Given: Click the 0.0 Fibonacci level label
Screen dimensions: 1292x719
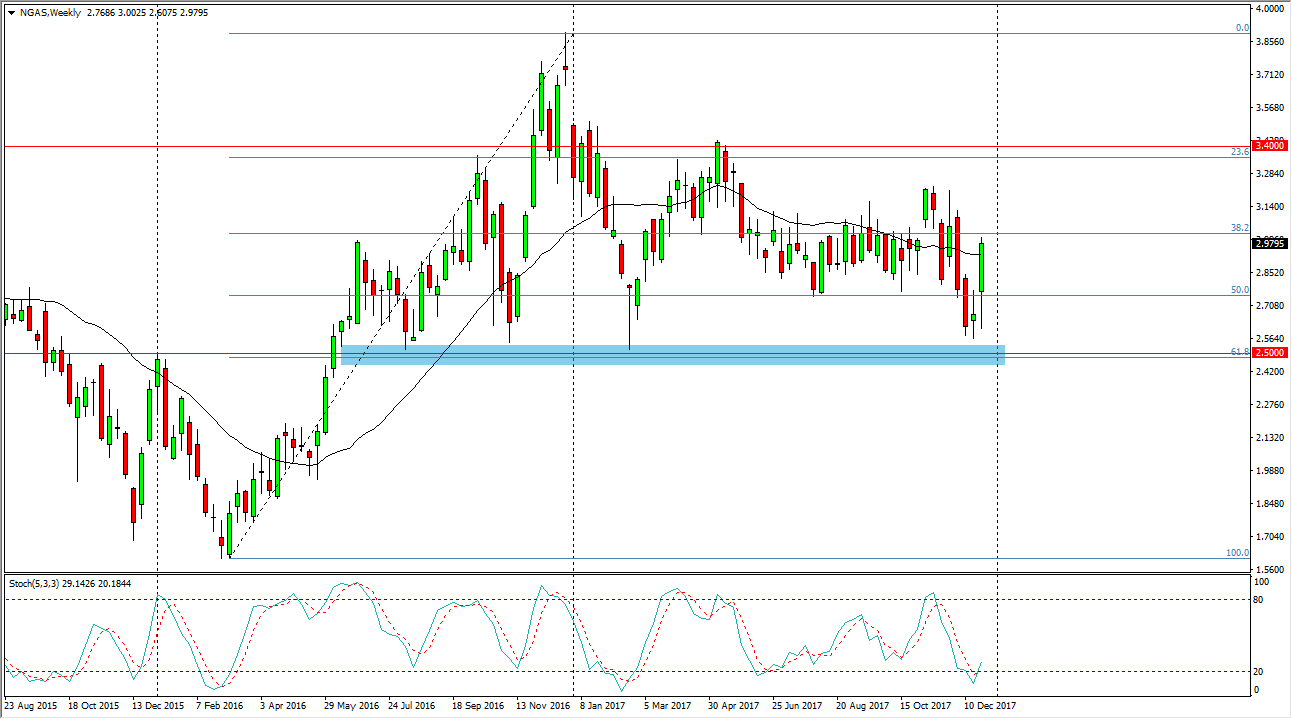Looking at the screenshot, I should 1241,28.
